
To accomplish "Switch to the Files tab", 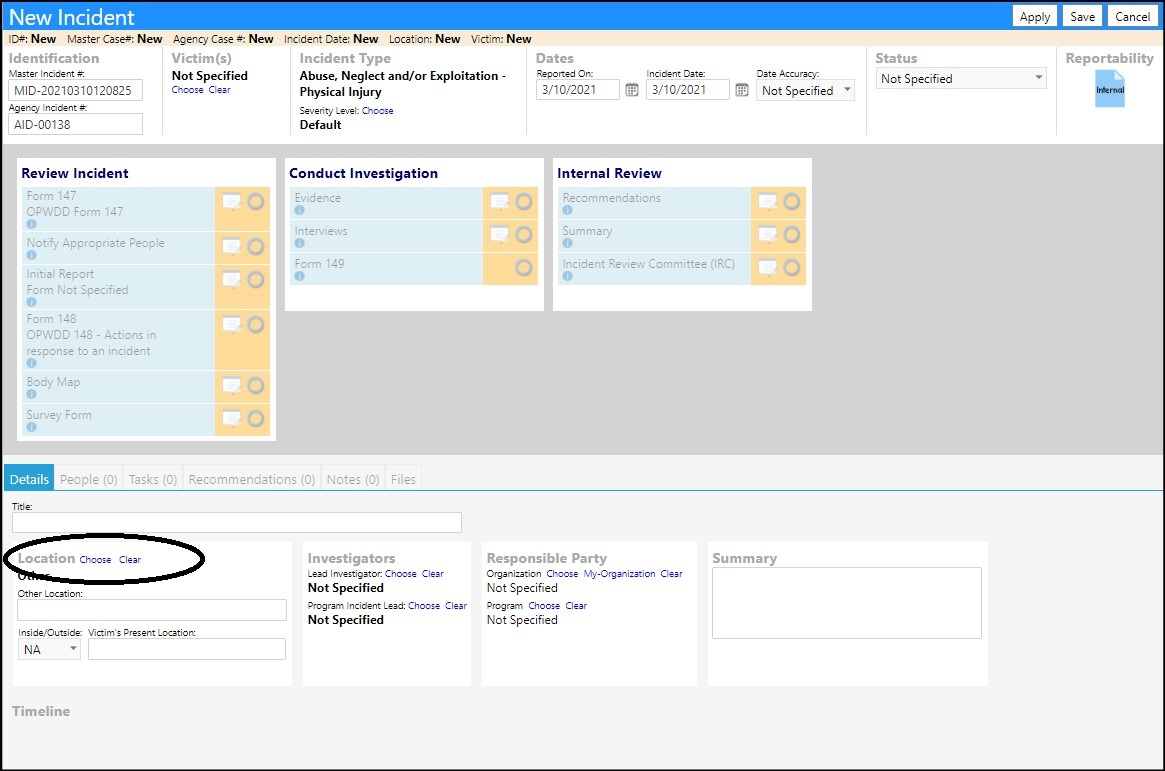I will point(403,479).
